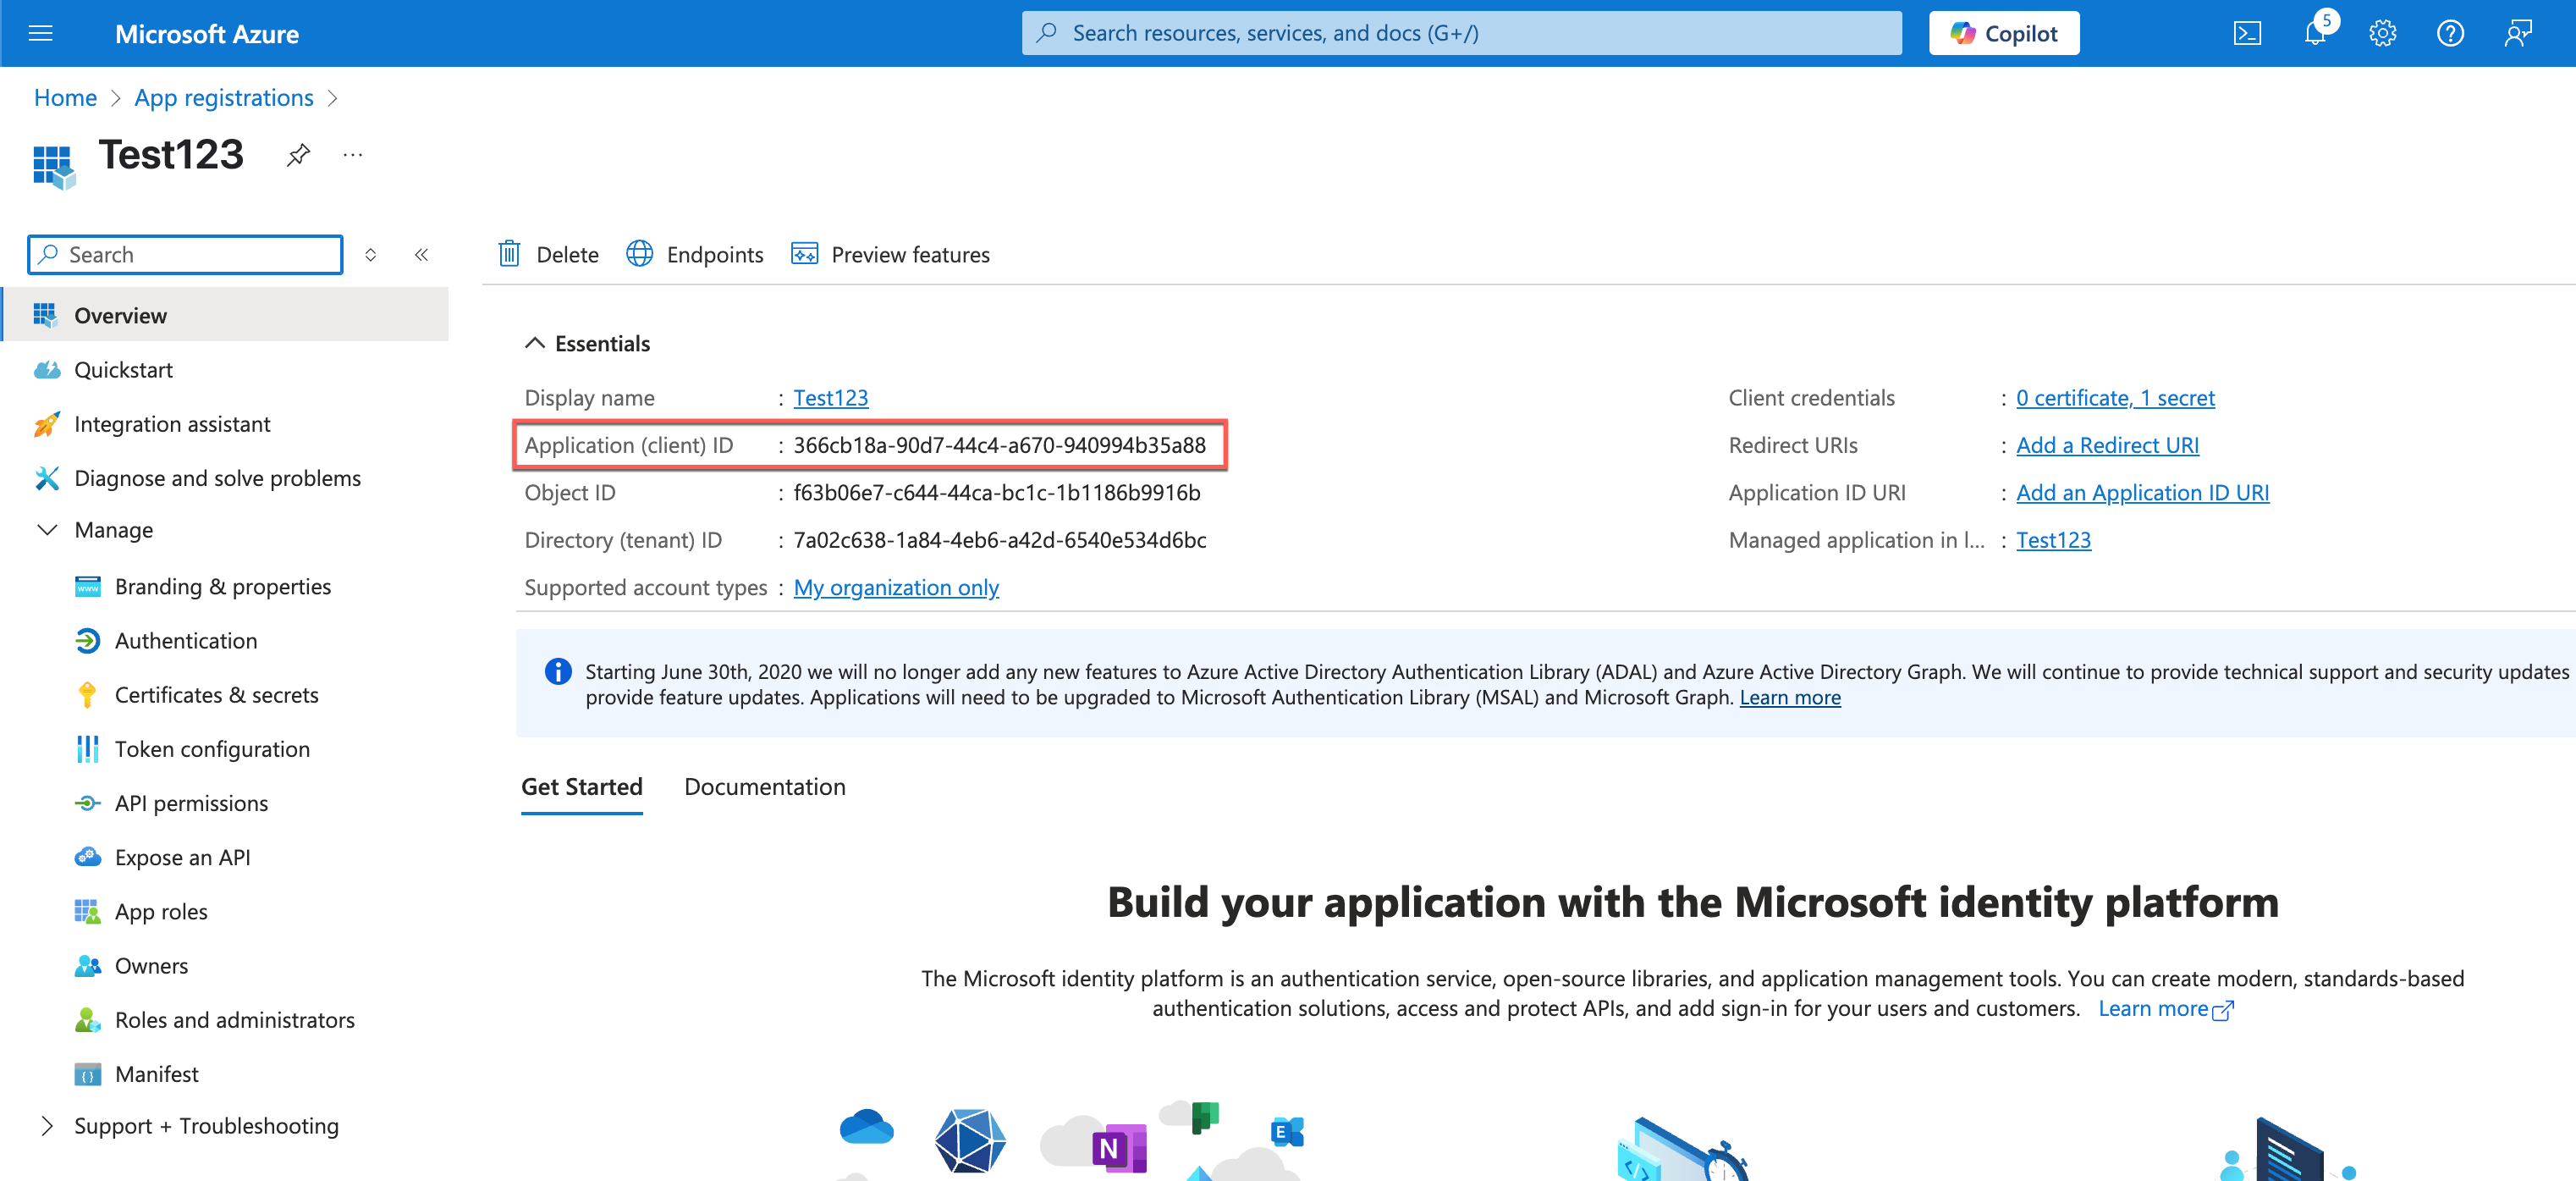Open API permissions page
Image resolution: width=2576 pixels, height=1181 pixels.
pyautogui.click(x=191, y=803)
